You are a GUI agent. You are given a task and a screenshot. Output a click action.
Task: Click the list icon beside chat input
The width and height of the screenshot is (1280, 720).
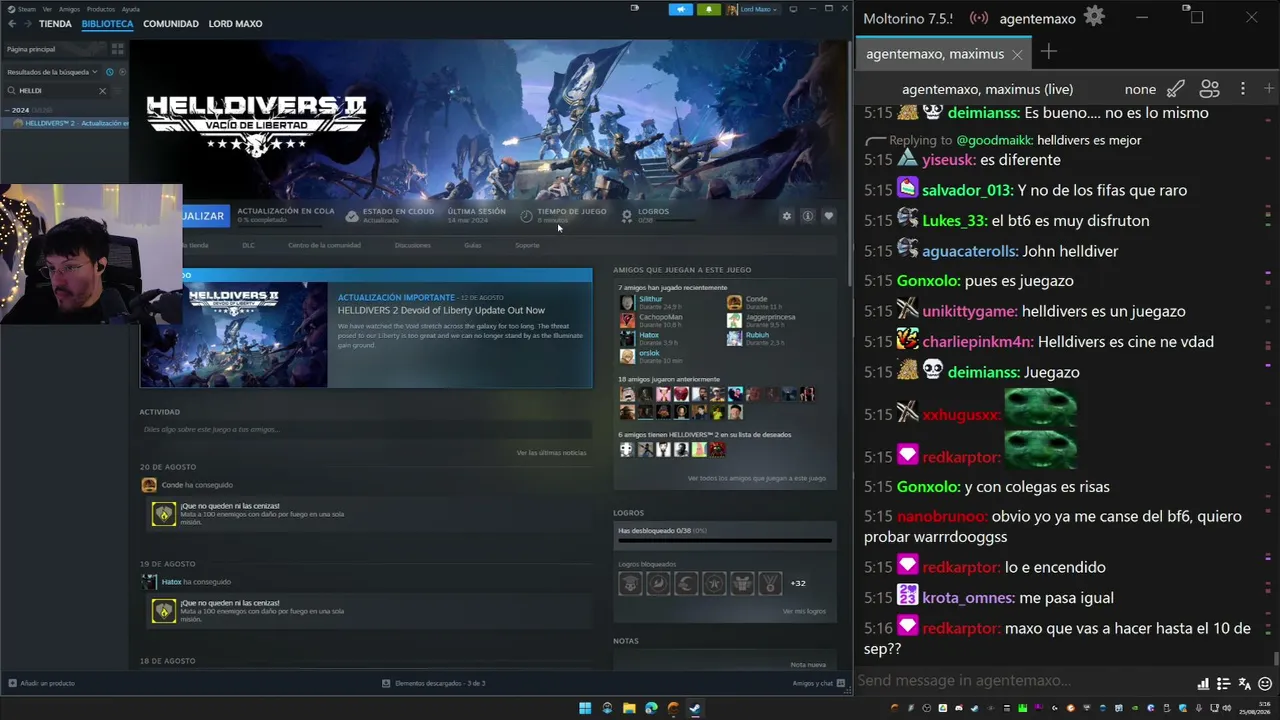tap(1223, 684)
